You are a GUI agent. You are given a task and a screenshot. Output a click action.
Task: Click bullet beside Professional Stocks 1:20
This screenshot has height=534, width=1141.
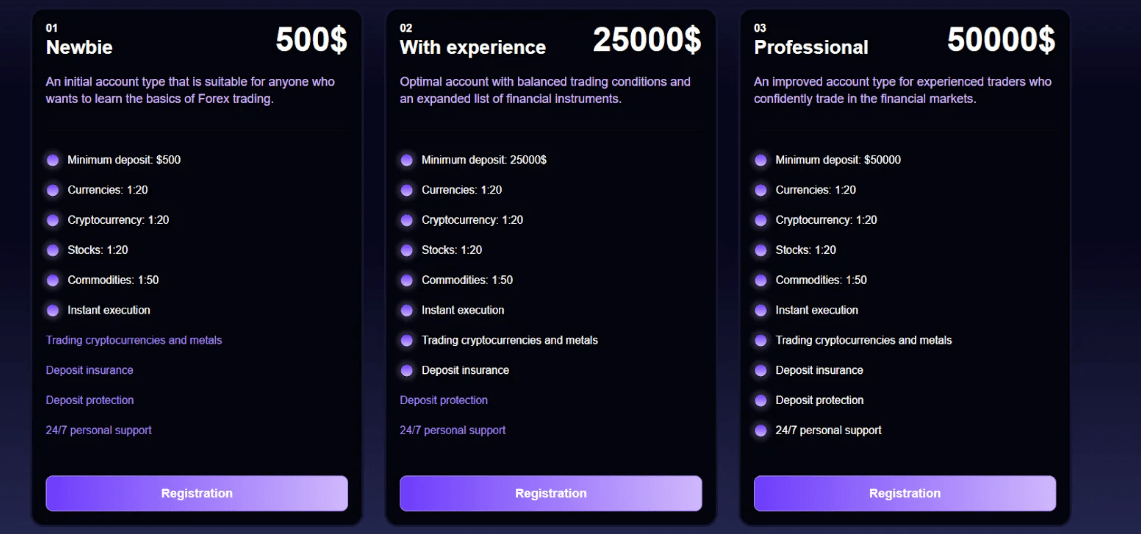coord(760,250)
